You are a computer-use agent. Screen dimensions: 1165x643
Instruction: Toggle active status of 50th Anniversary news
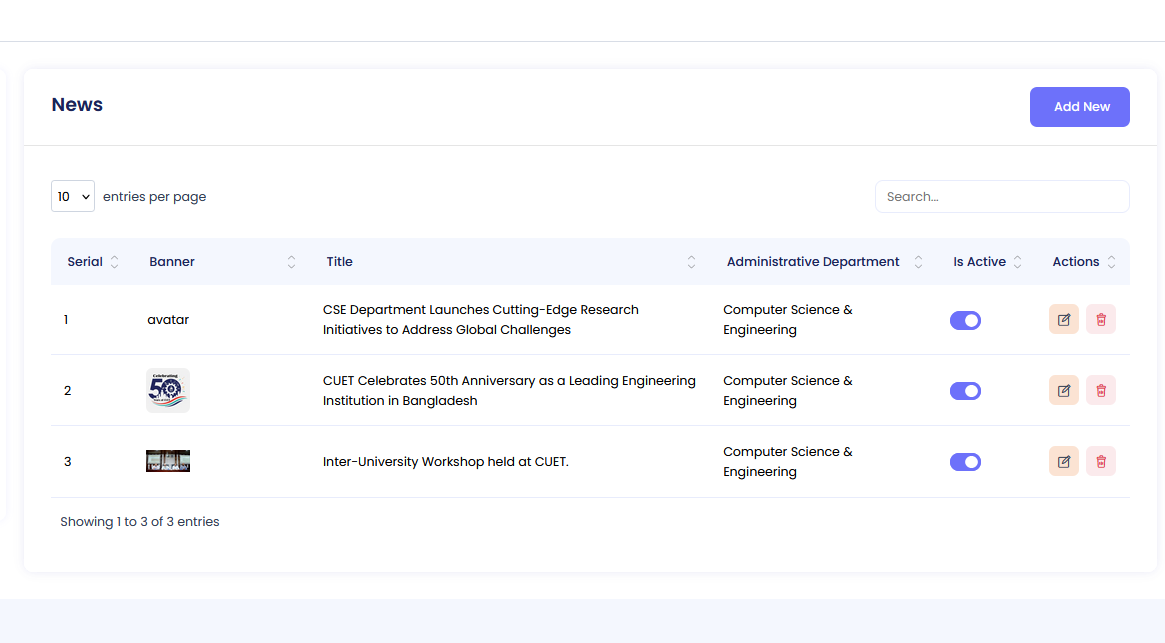965,391
